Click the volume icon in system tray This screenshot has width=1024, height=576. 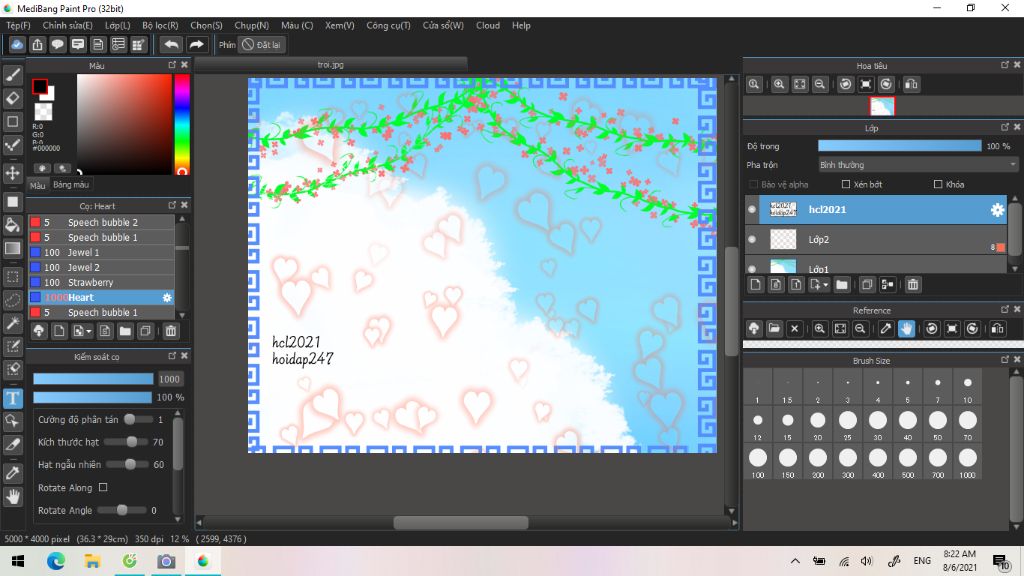tap(867, 561)
